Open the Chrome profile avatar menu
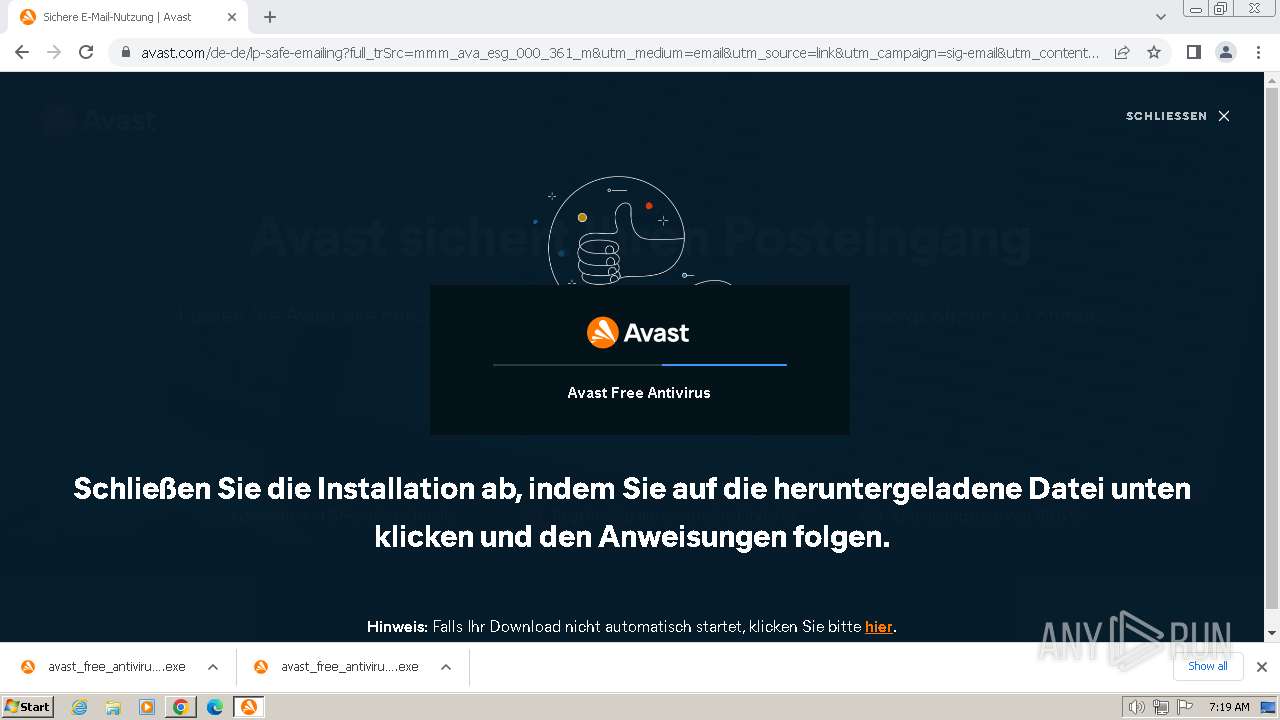Image resolution: width=1280 pixels, height=720 pixels. [1225, 52]
